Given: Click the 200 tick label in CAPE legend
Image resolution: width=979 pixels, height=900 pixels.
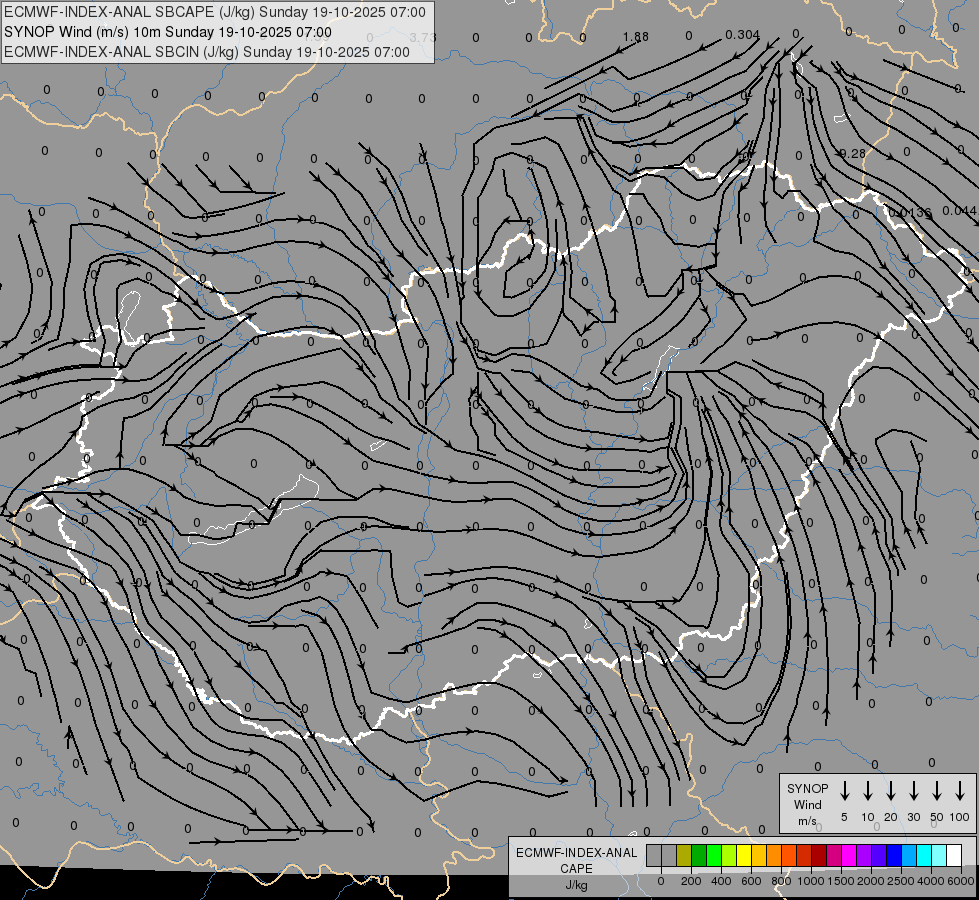Looking at the screenshot, I should tap(691, 881).
